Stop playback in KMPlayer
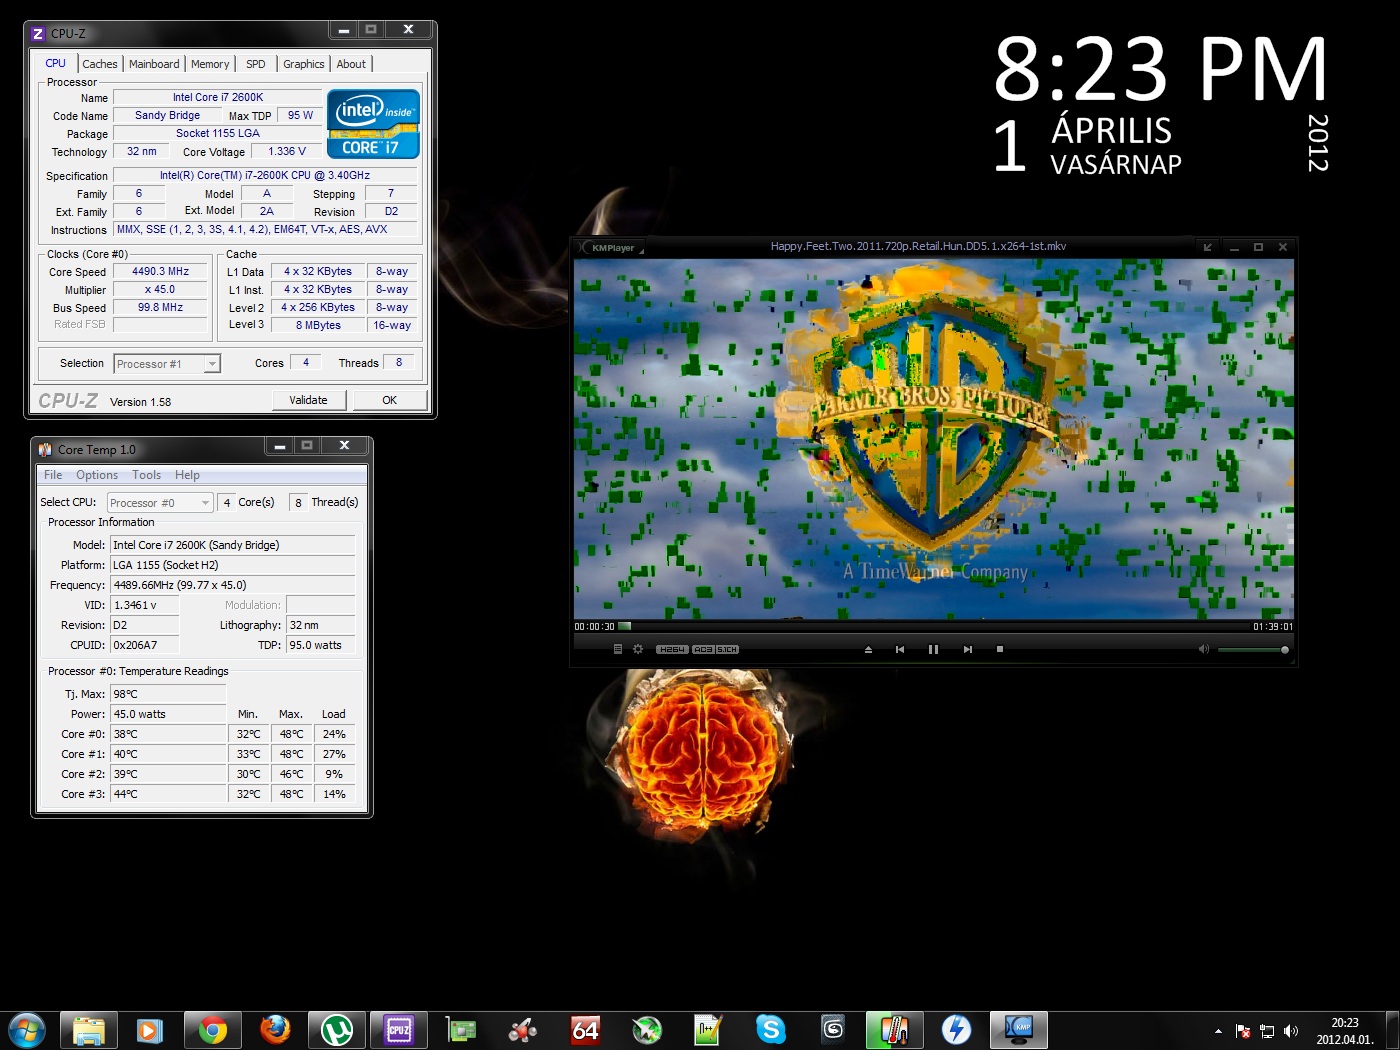 tap(999, 649)
